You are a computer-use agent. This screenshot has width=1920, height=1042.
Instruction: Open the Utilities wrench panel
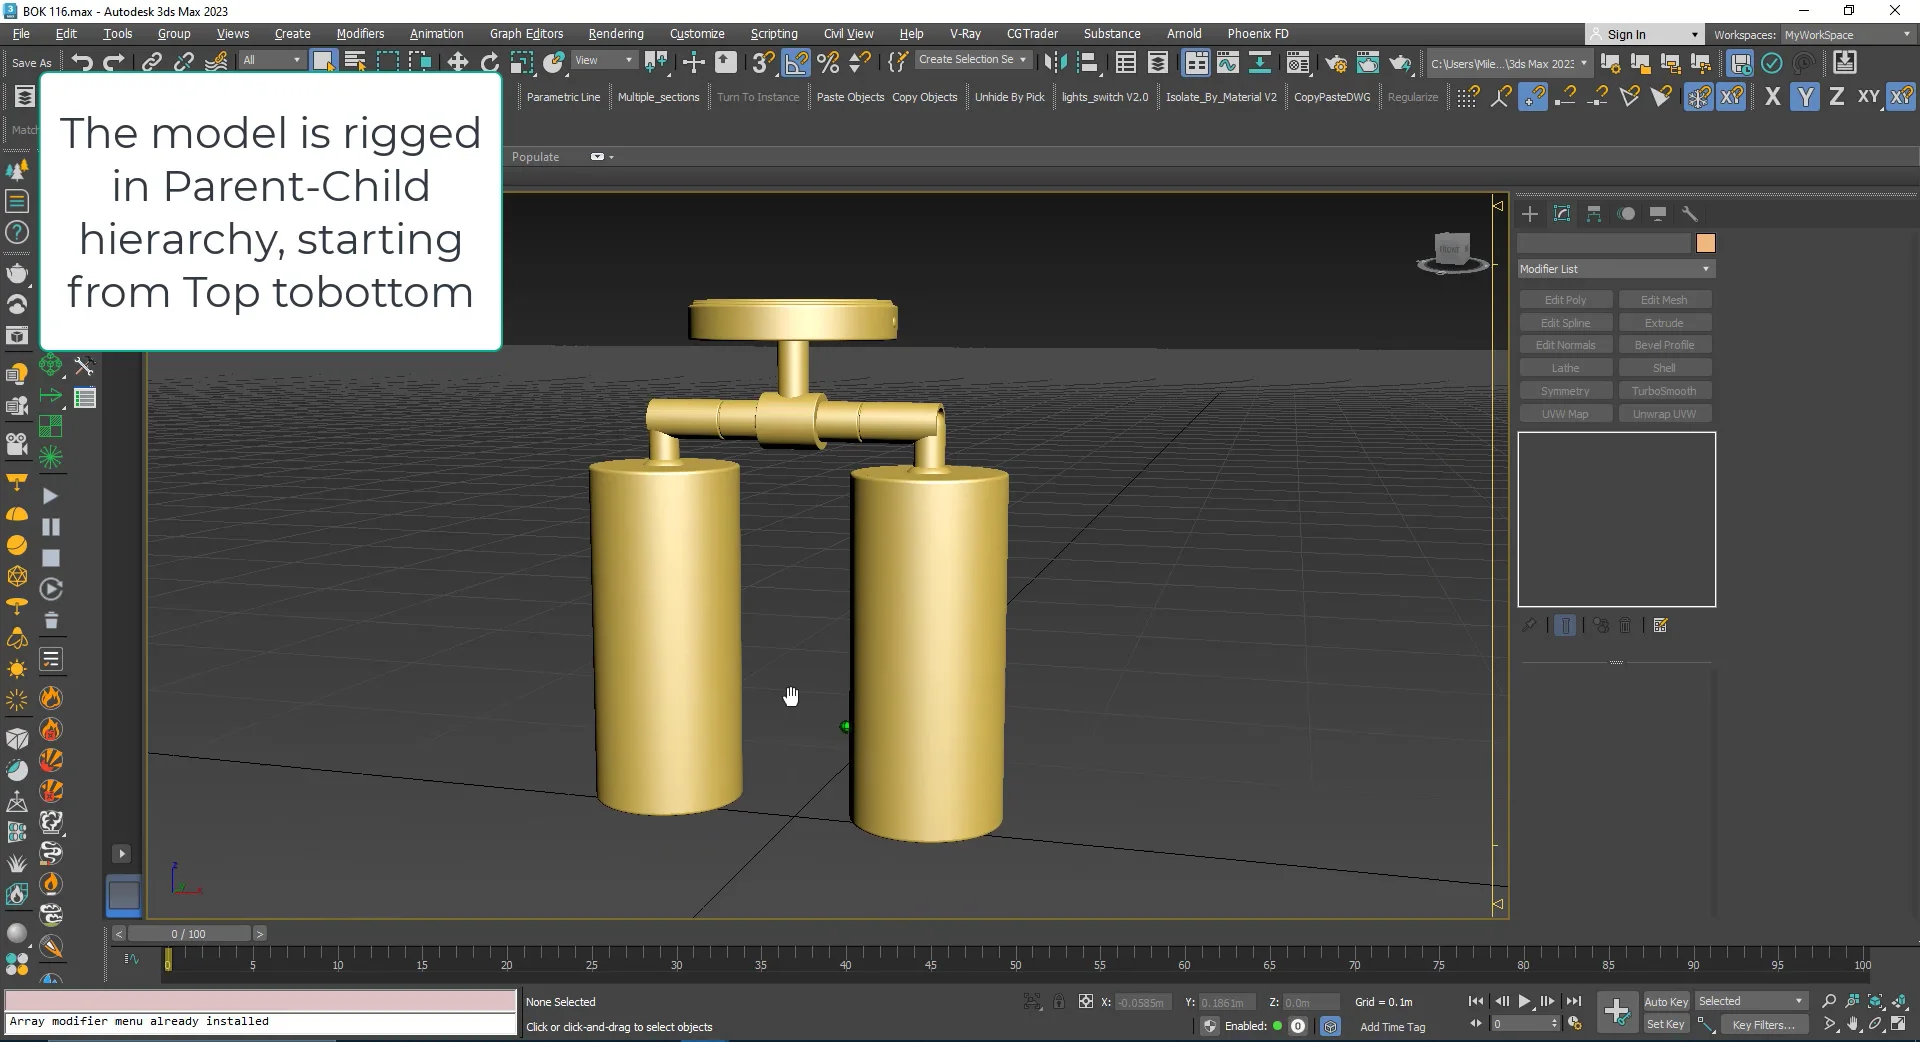pos(1690,213)
